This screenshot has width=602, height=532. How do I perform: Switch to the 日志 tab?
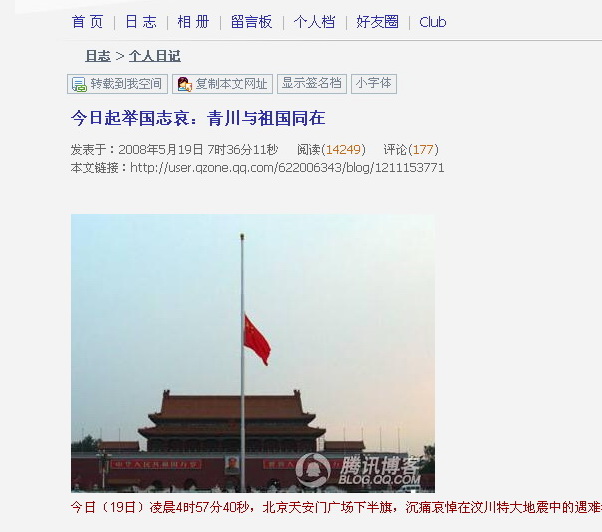point(141,22)
